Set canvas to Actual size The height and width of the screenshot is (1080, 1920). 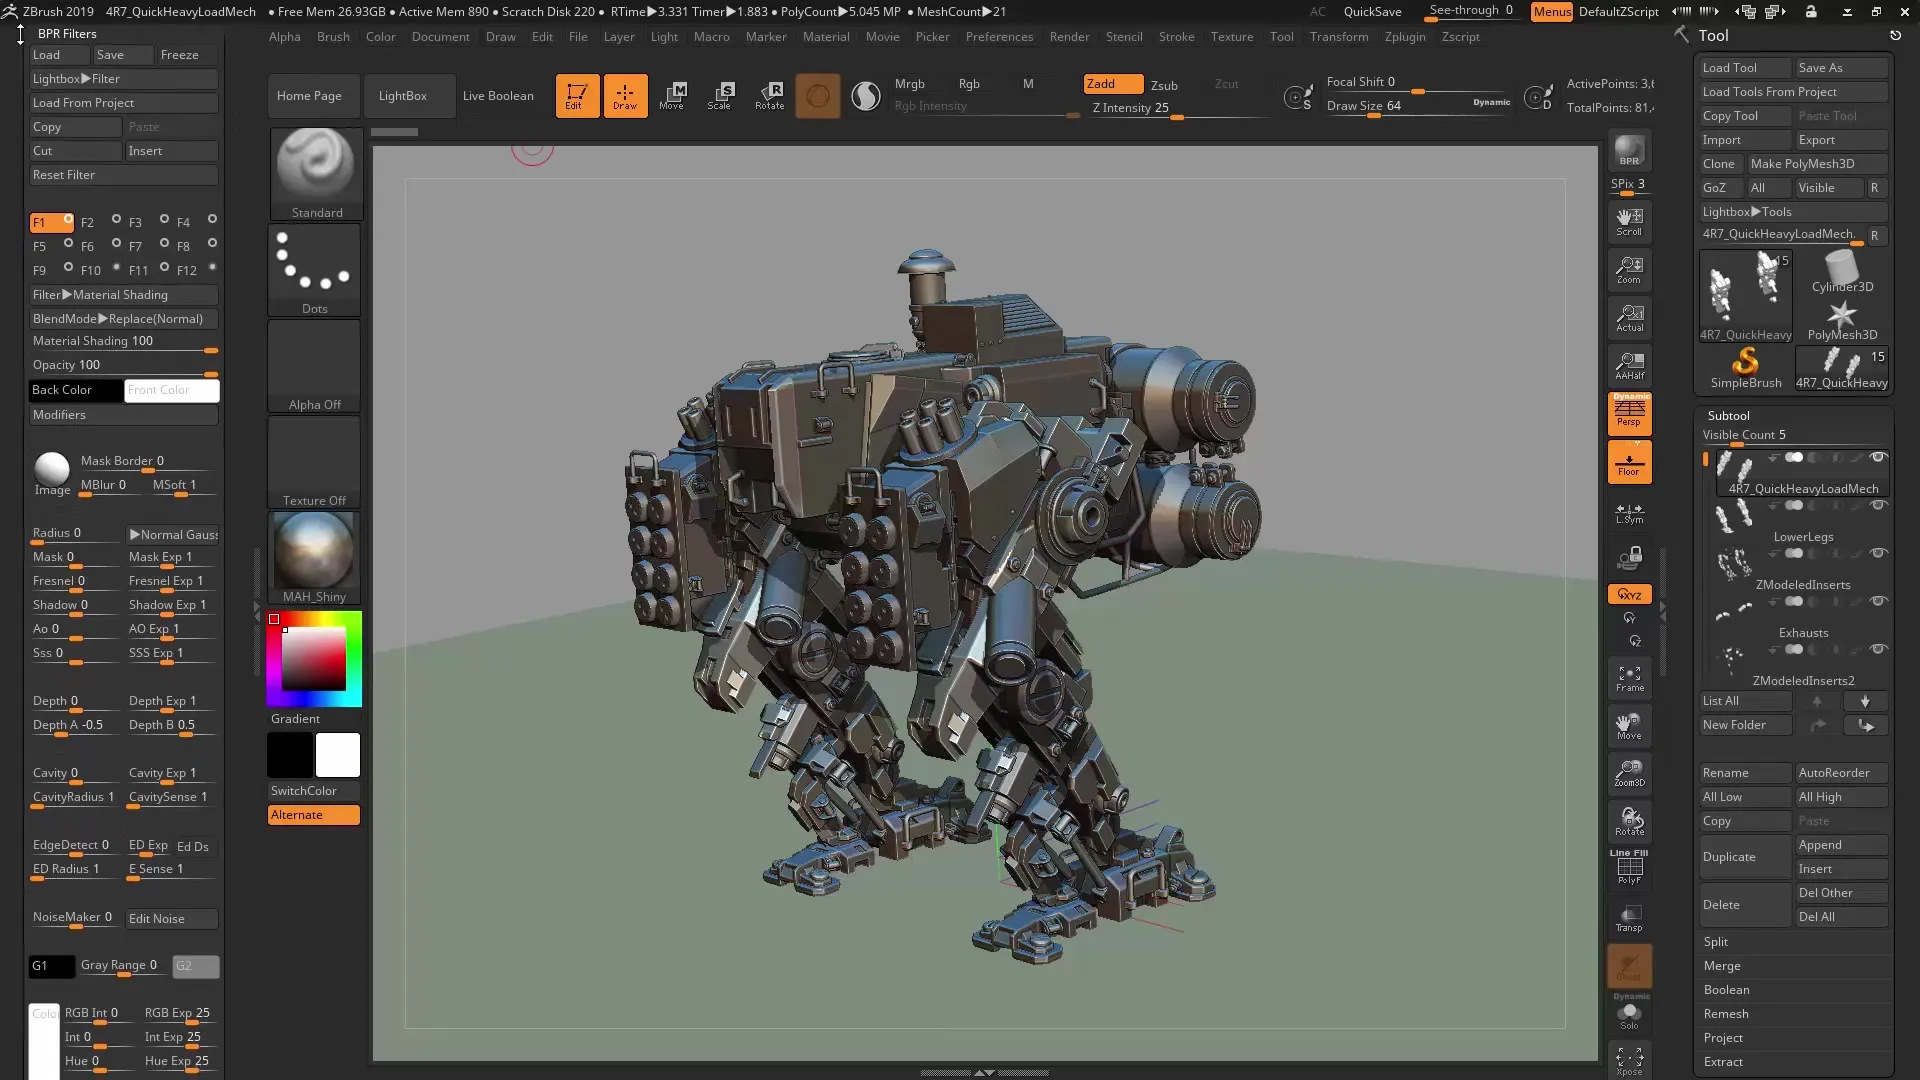tap(1629, 317)
